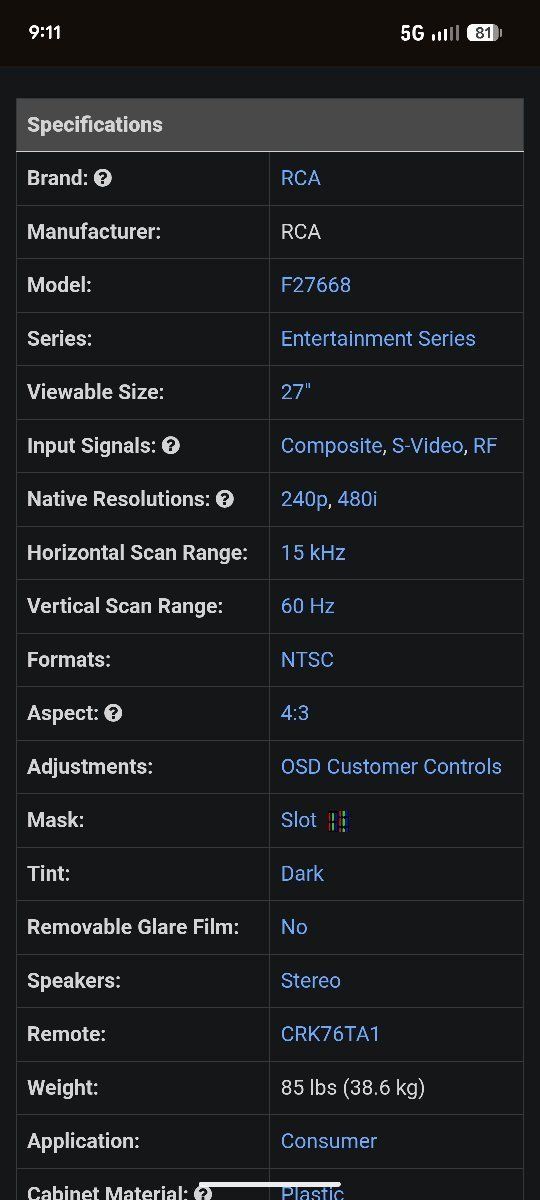
Task: Tap the 5G signal indicator
Action: pyautogui.click(x=412, y=33)
